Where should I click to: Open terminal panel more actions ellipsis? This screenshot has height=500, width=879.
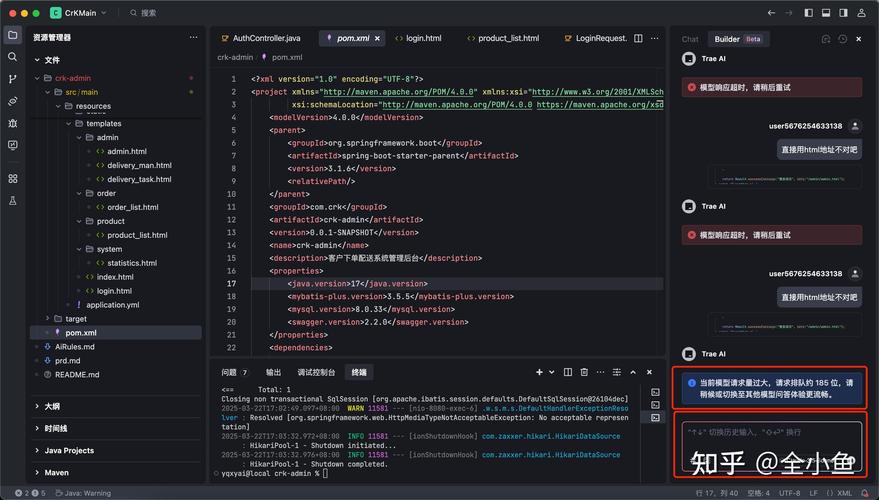pos(600,372)
